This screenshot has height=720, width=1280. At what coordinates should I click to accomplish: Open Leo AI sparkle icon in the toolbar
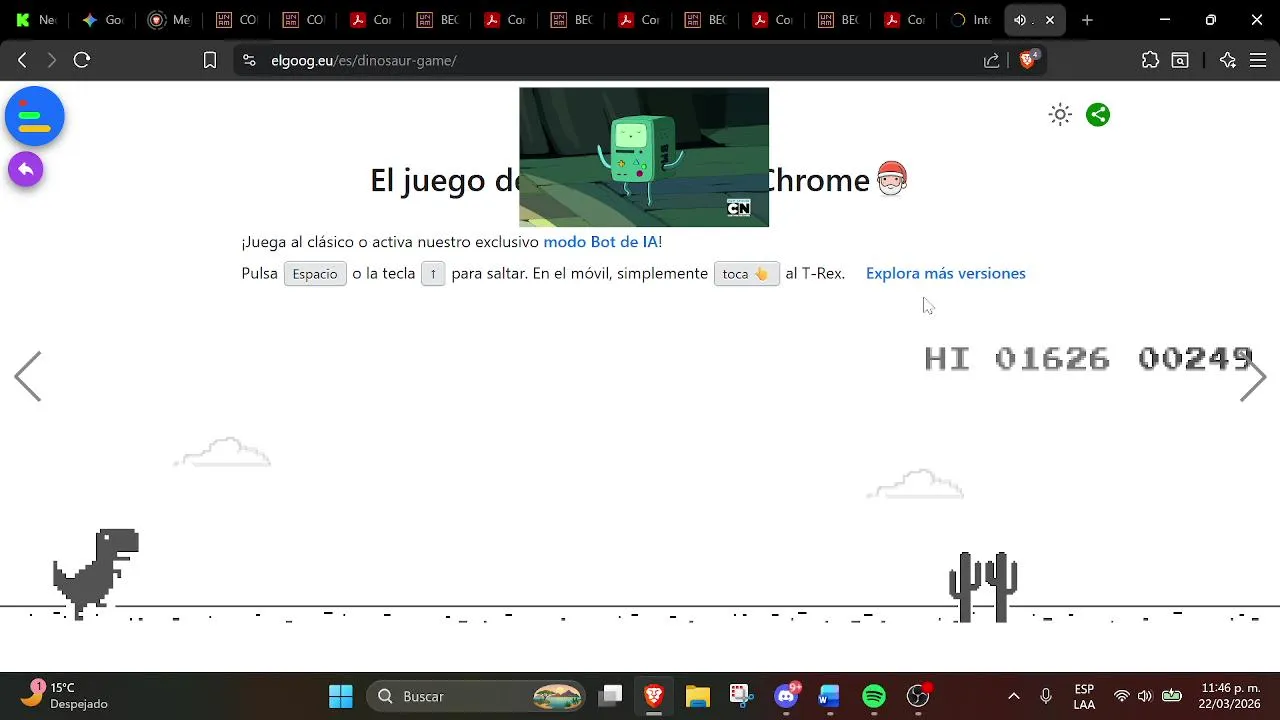[x=1228, y=60]
